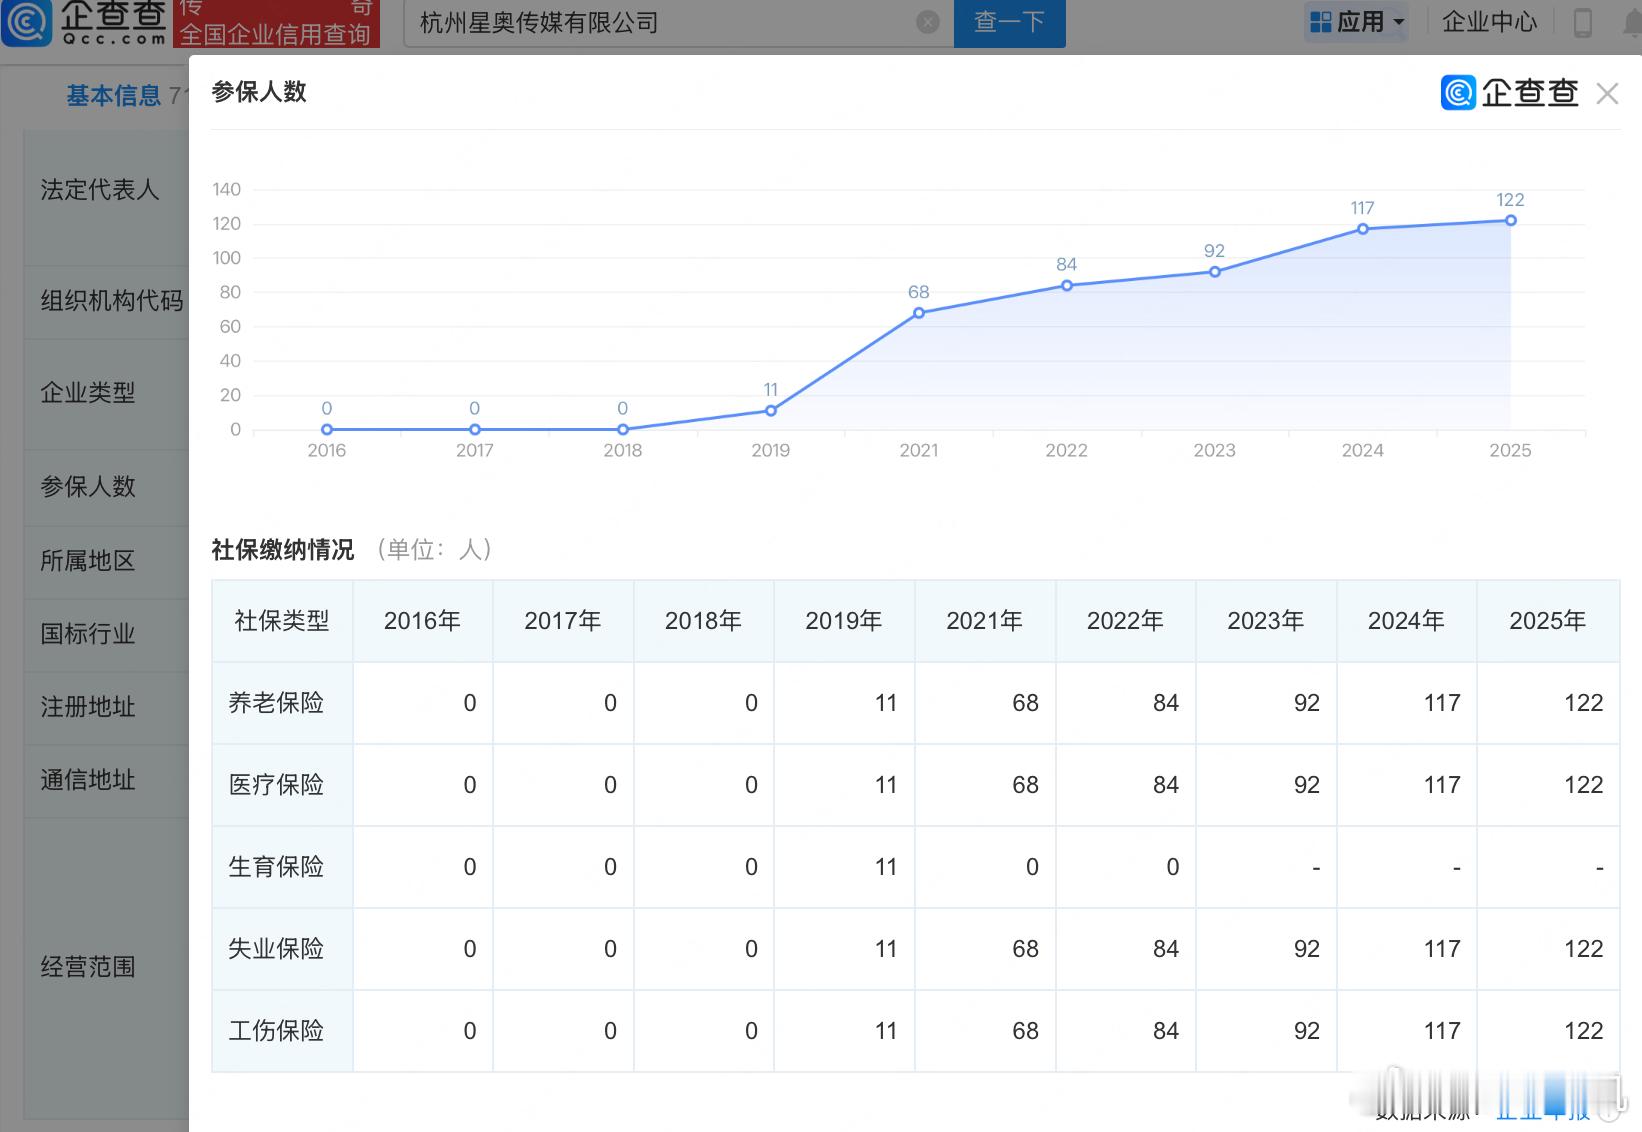
Task: Click the 2016年 column header
Action: 423,621
